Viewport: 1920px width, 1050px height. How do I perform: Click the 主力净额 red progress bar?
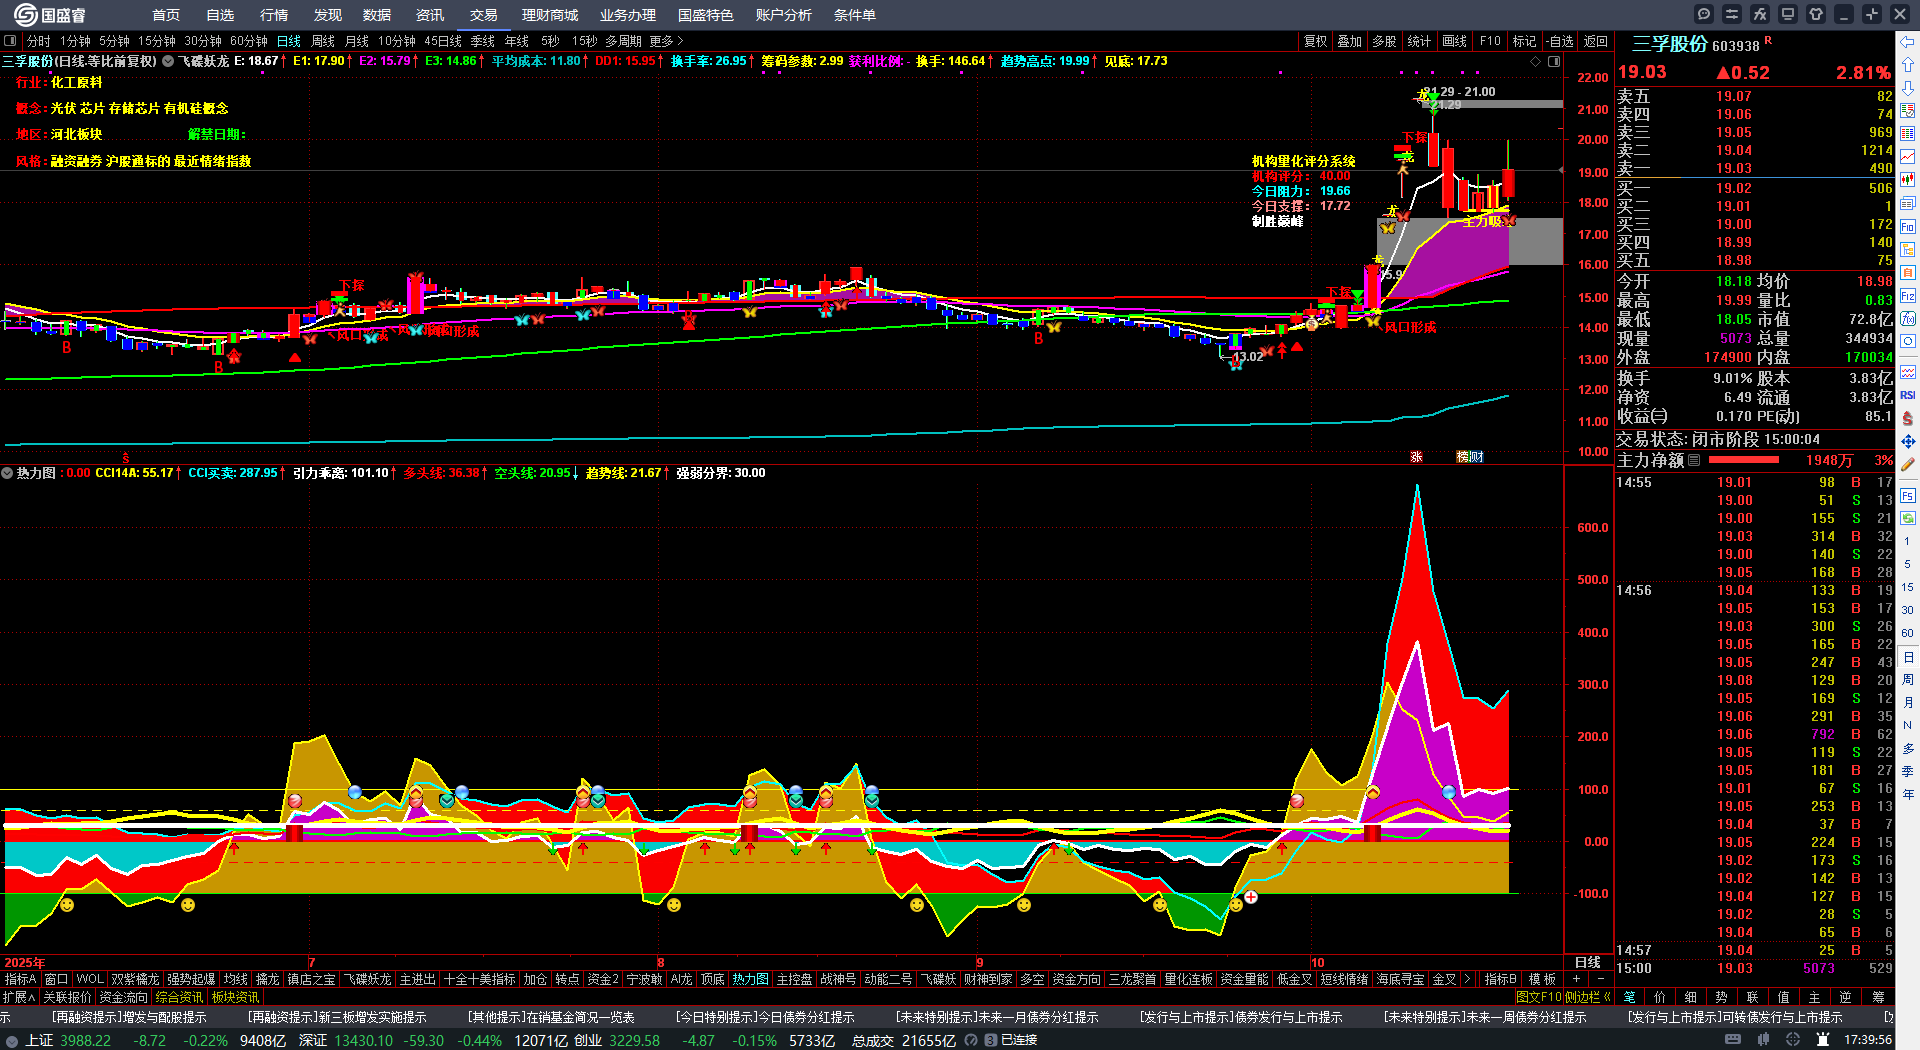[x=1743, y=460]
